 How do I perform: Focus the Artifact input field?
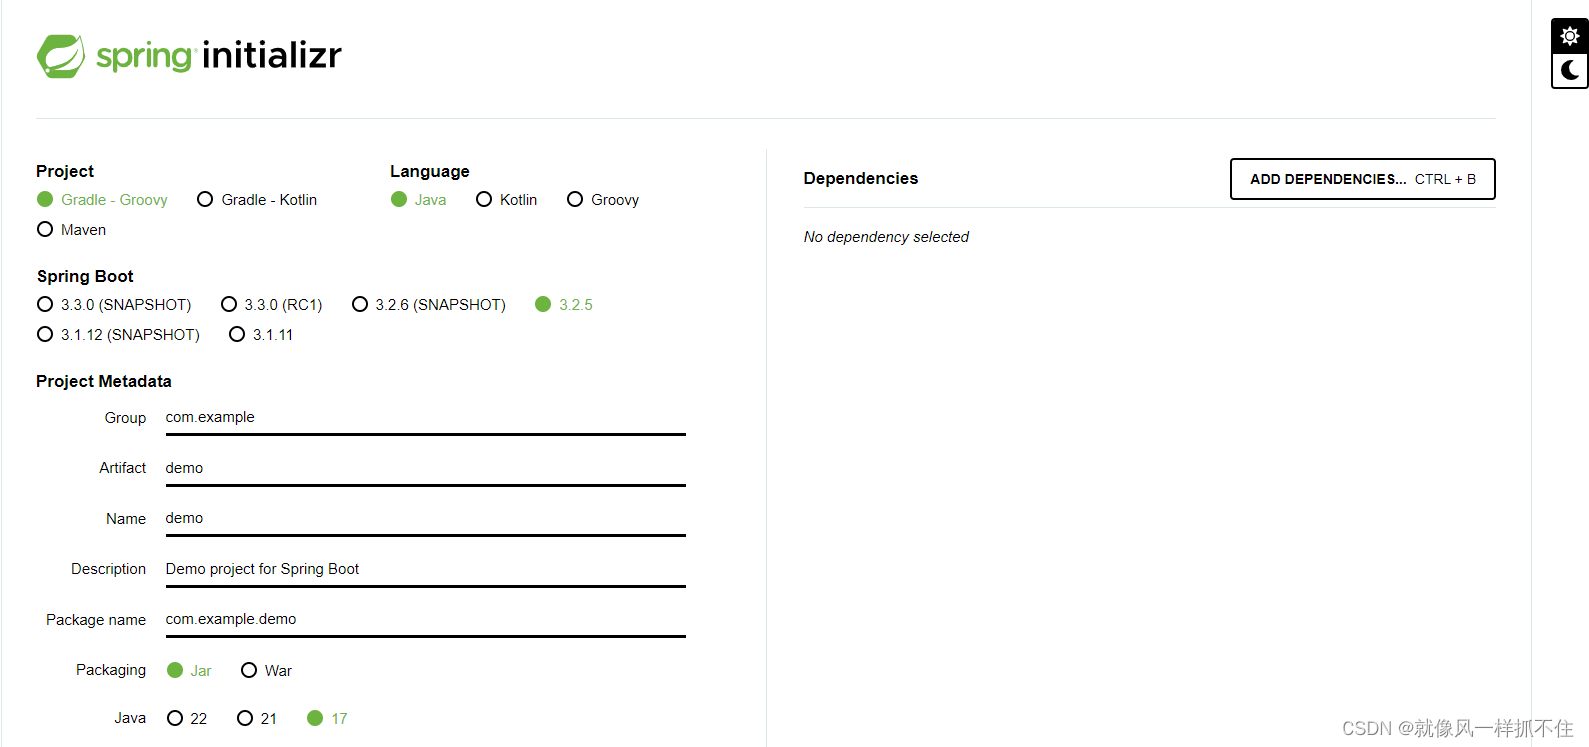[x=425, y=468]
